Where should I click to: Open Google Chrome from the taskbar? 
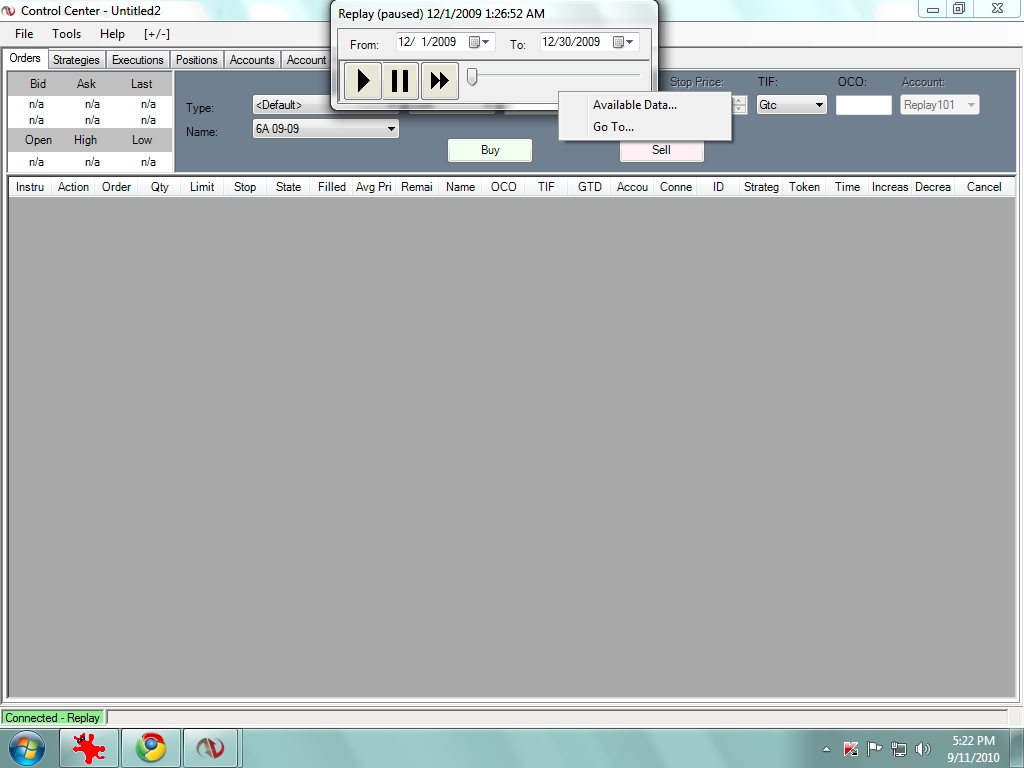pos(150,748)
